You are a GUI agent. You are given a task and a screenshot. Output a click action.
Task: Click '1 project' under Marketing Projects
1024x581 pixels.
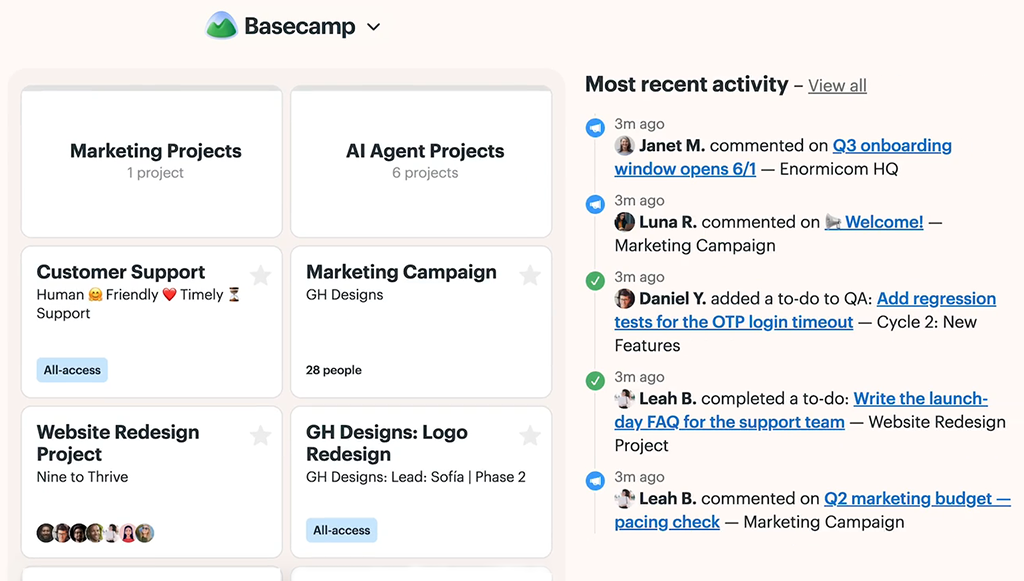point(155,172)
